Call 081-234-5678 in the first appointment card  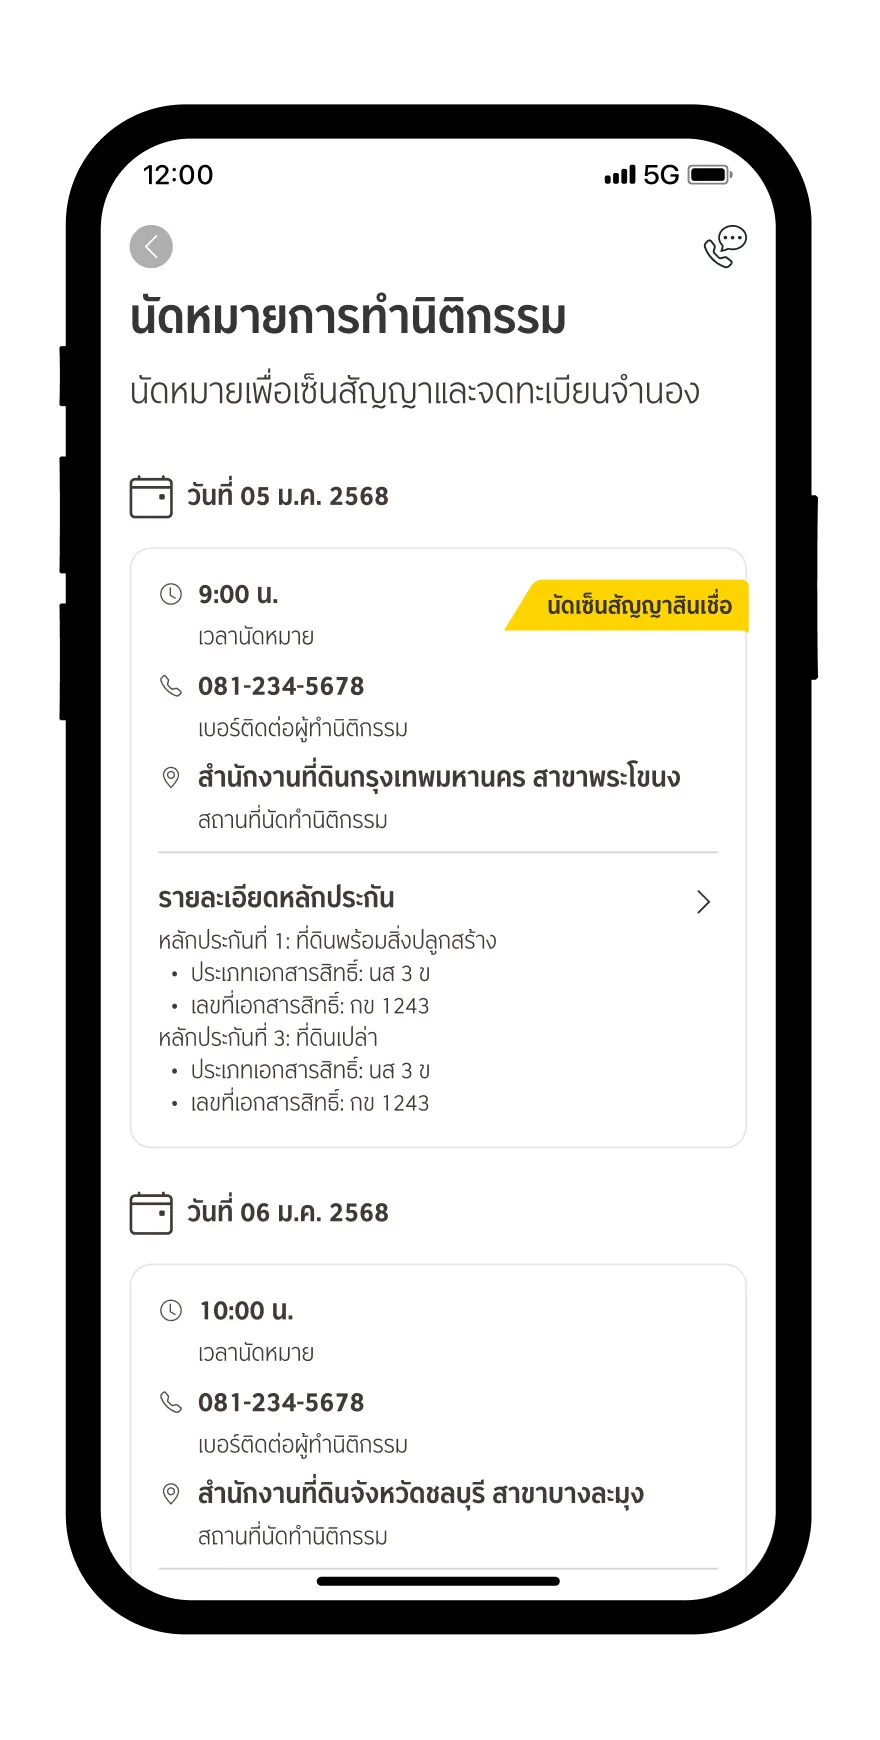[281, 686]
